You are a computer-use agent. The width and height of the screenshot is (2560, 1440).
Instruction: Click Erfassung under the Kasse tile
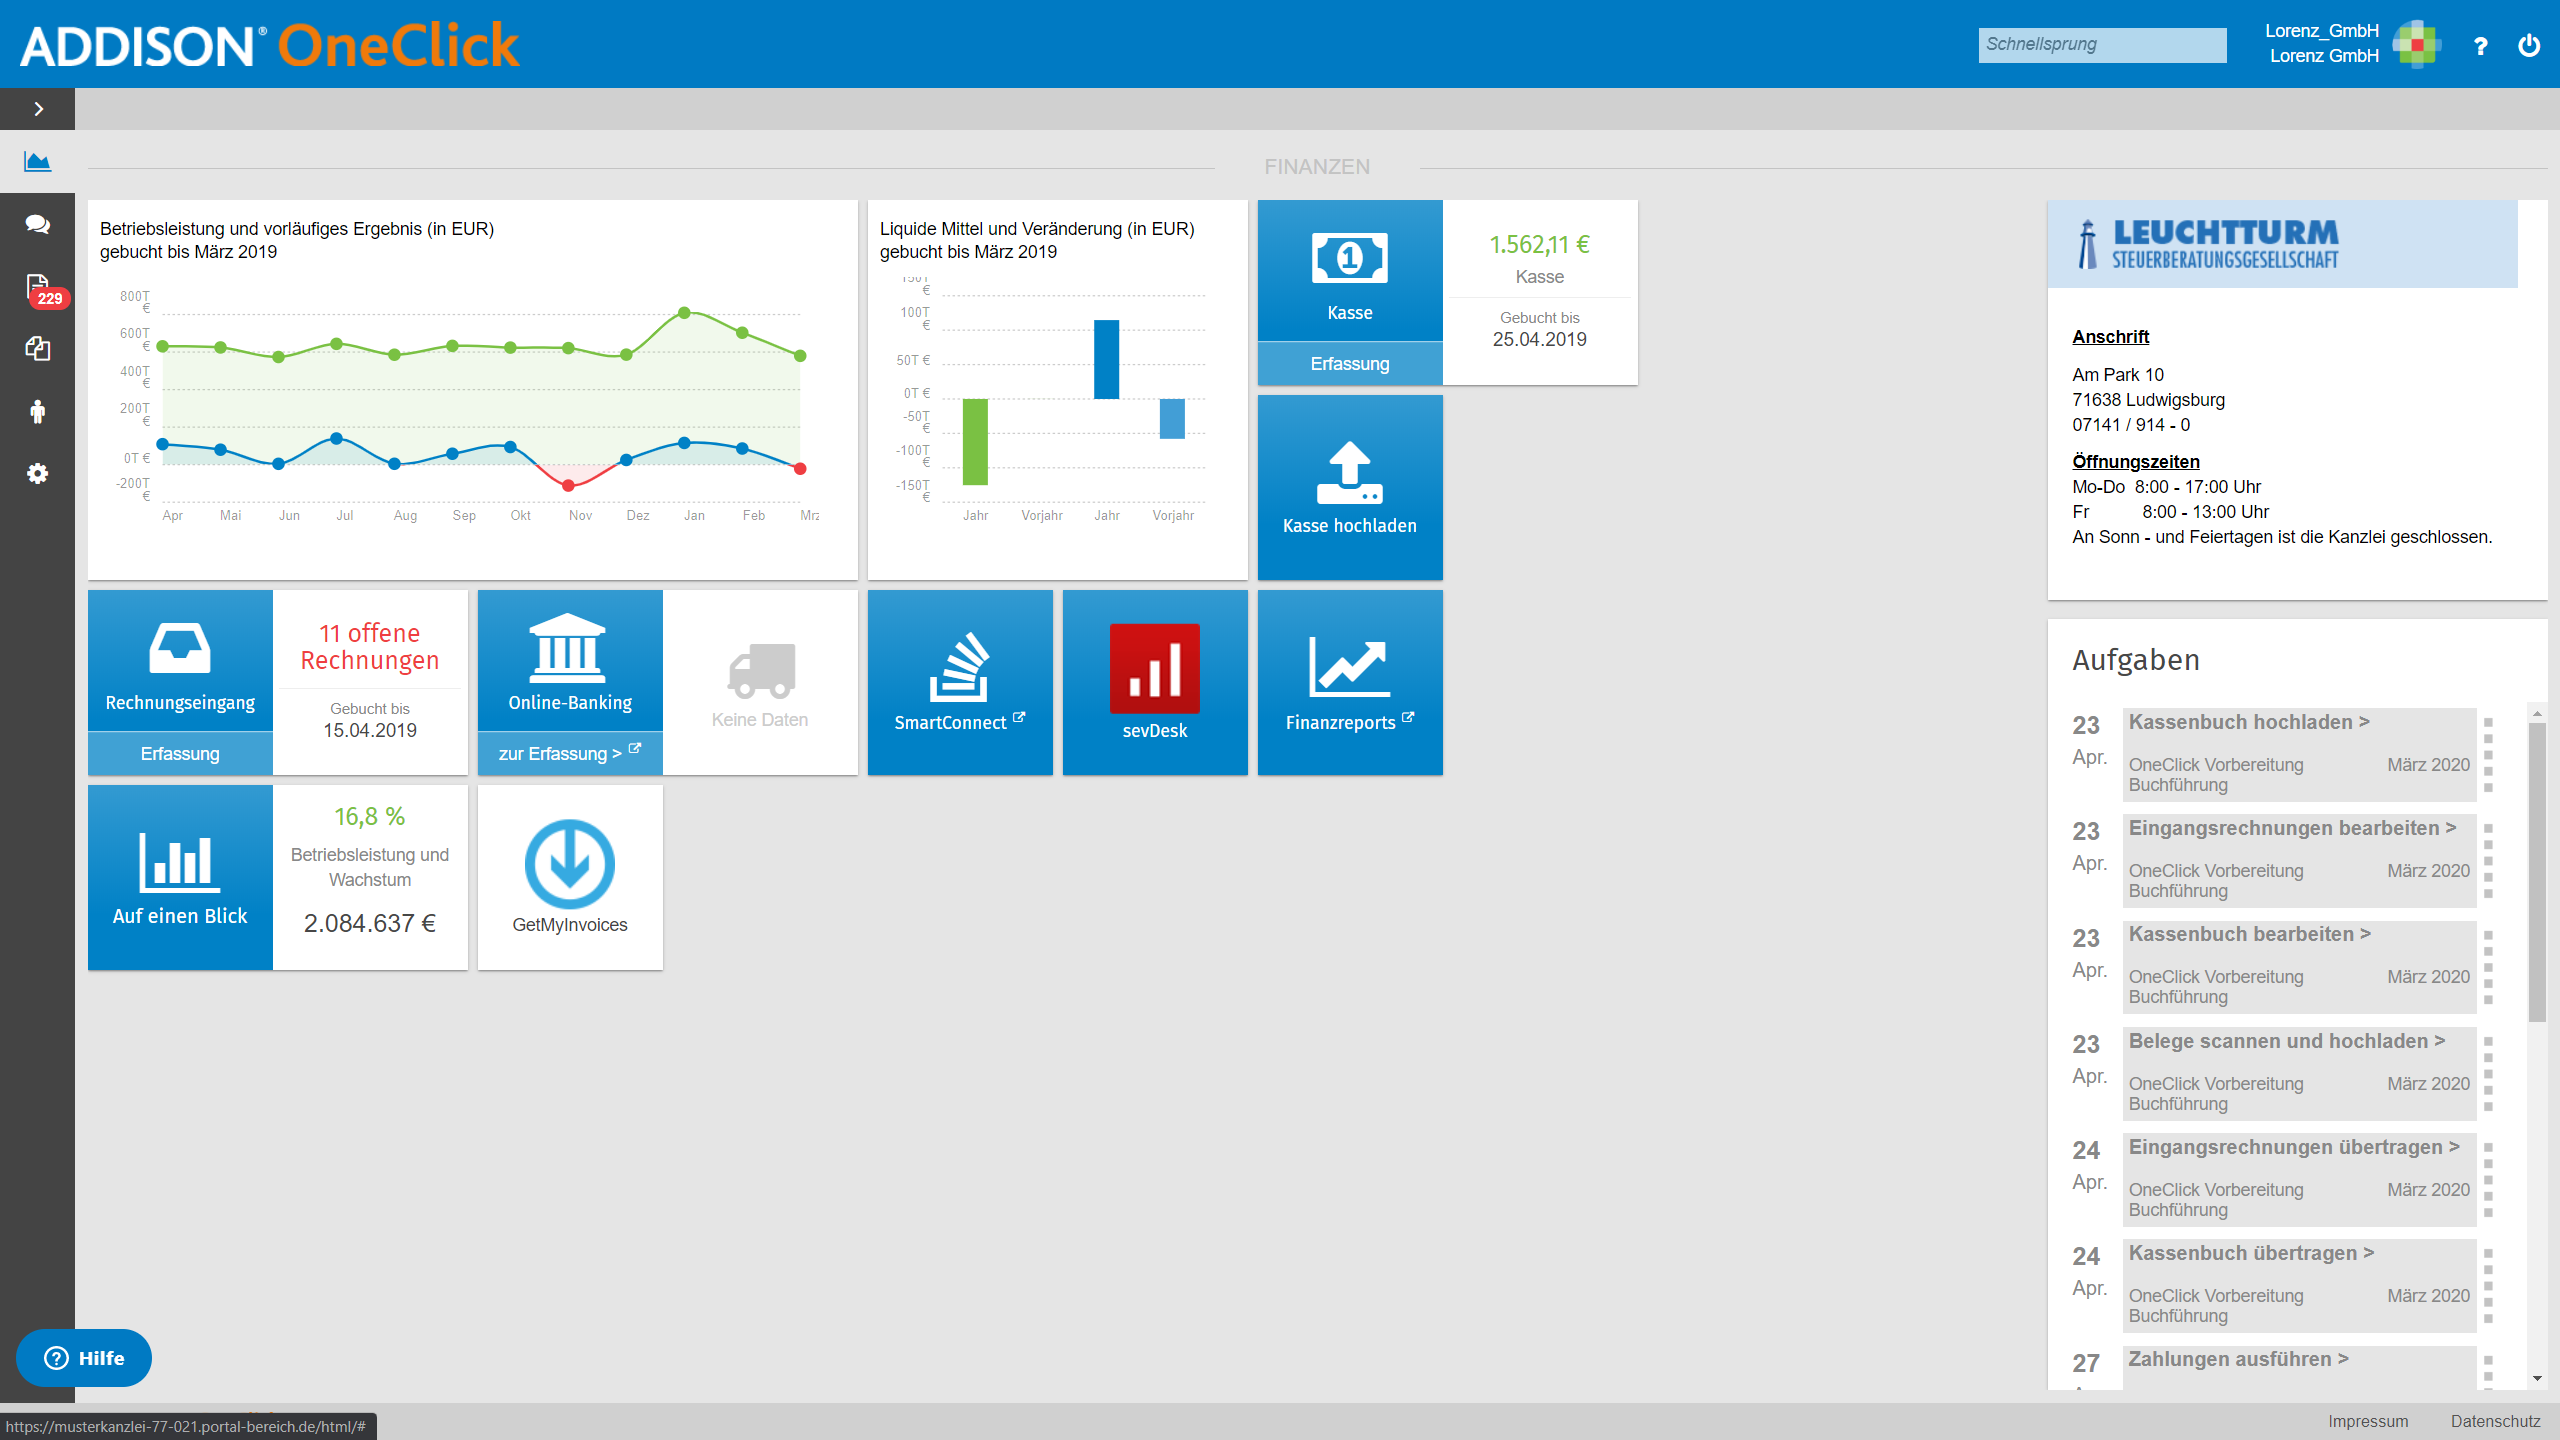click(1350, 364)
